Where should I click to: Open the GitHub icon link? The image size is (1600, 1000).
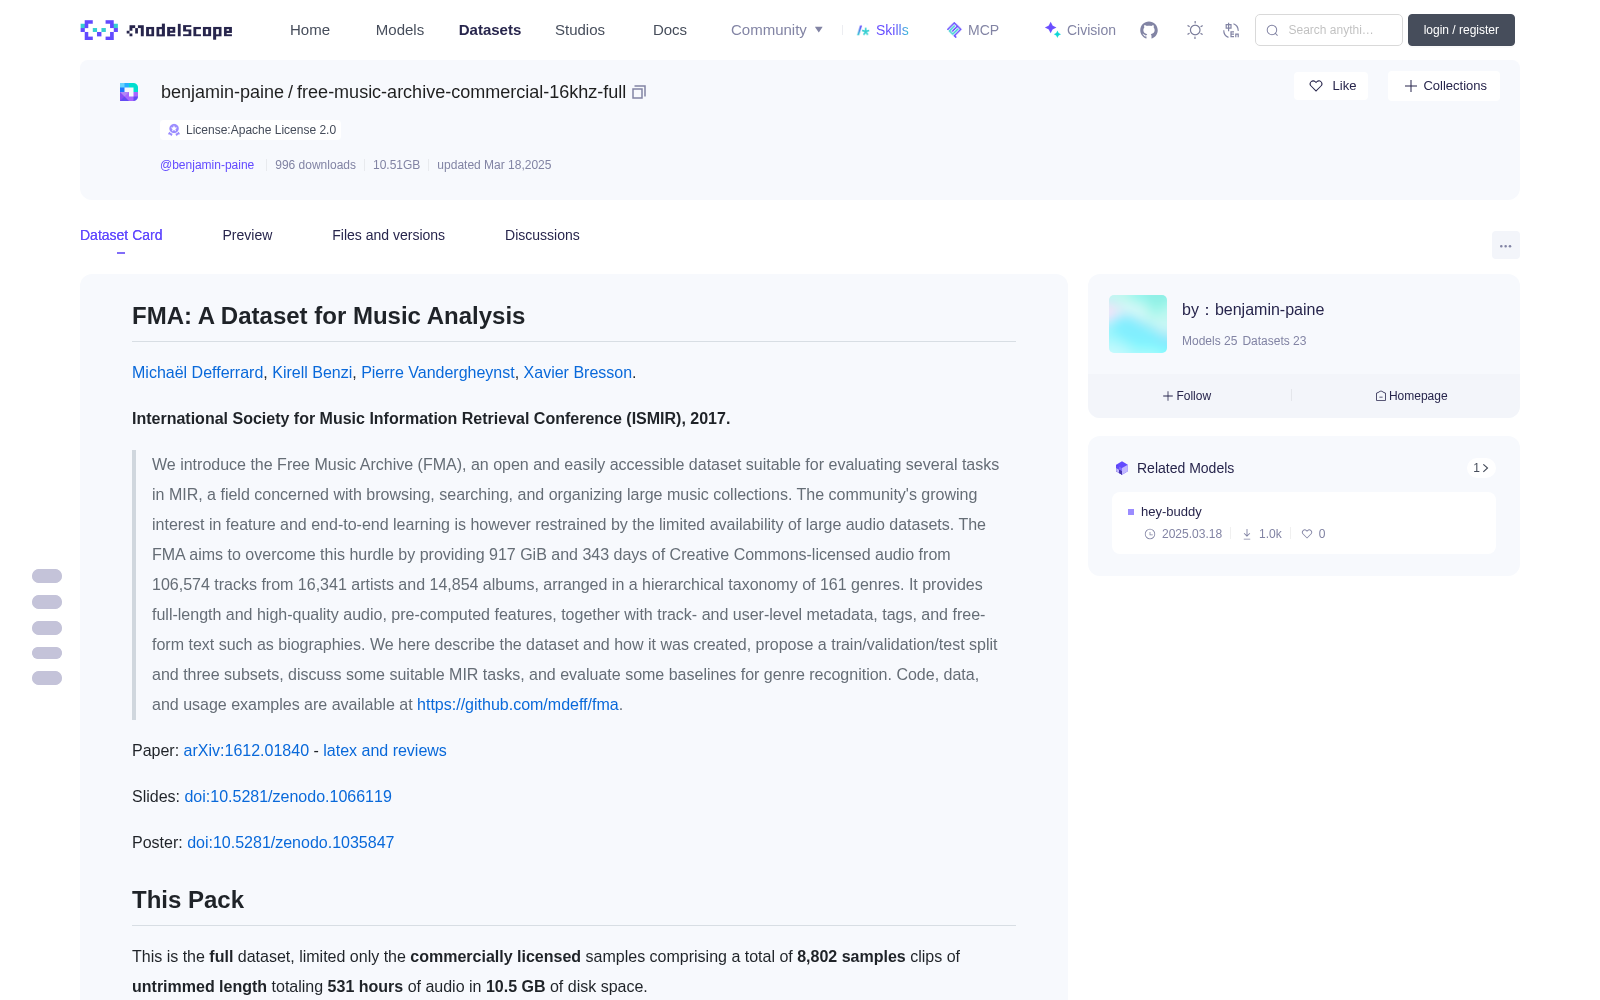point(1149,30)
